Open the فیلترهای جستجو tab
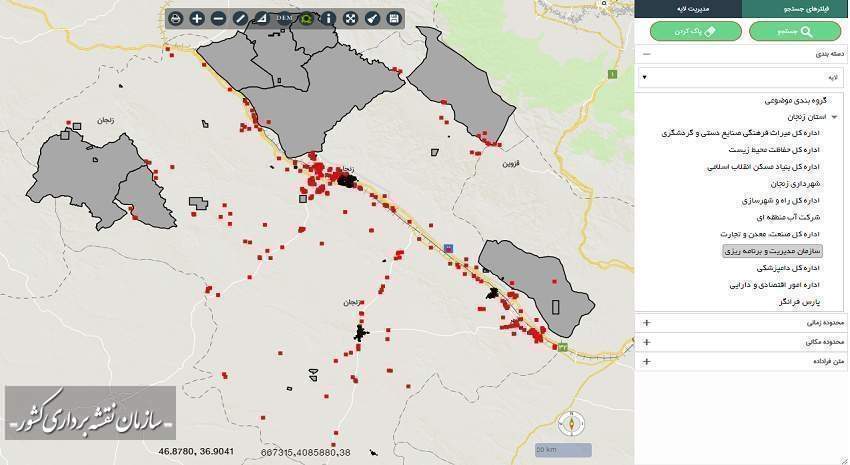The width and height of the screenshot is (850, 465). 796,8
